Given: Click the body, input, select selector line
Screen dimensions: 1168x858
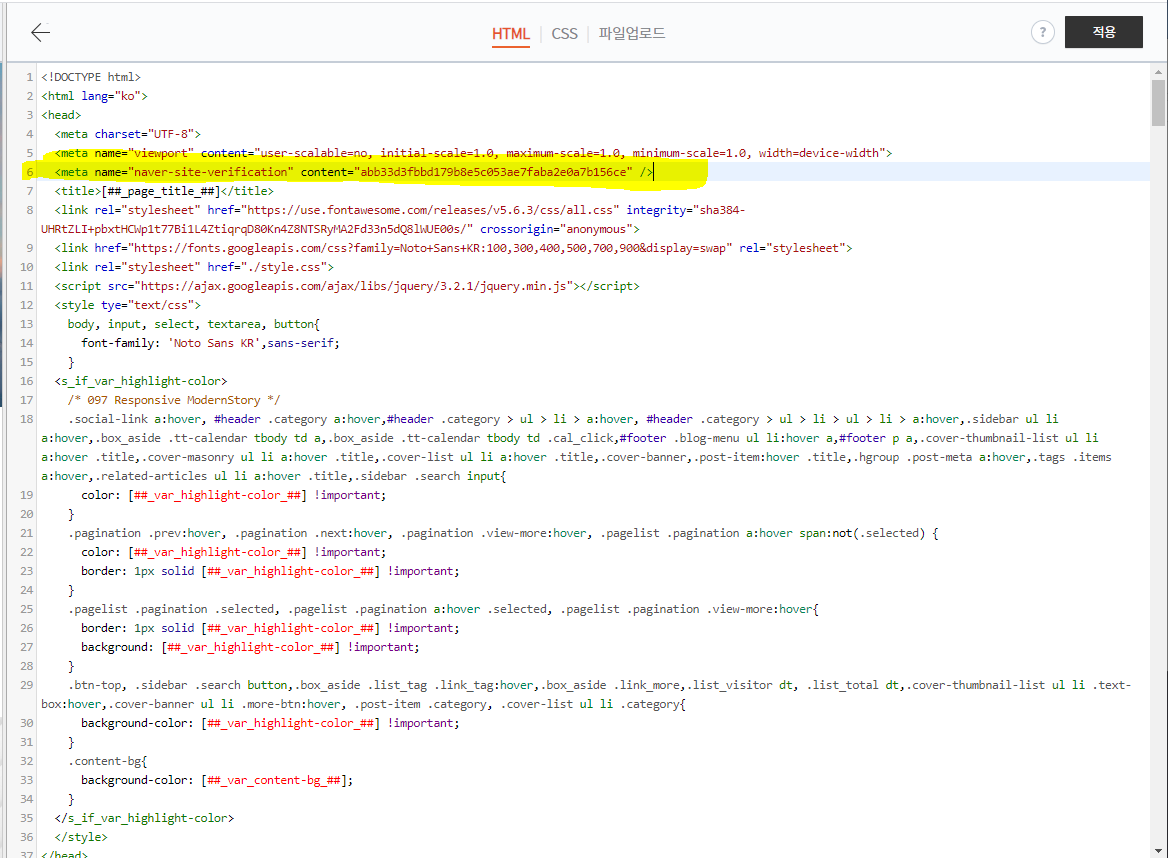Looking at the screenshot, I should (x=194, y=324).
